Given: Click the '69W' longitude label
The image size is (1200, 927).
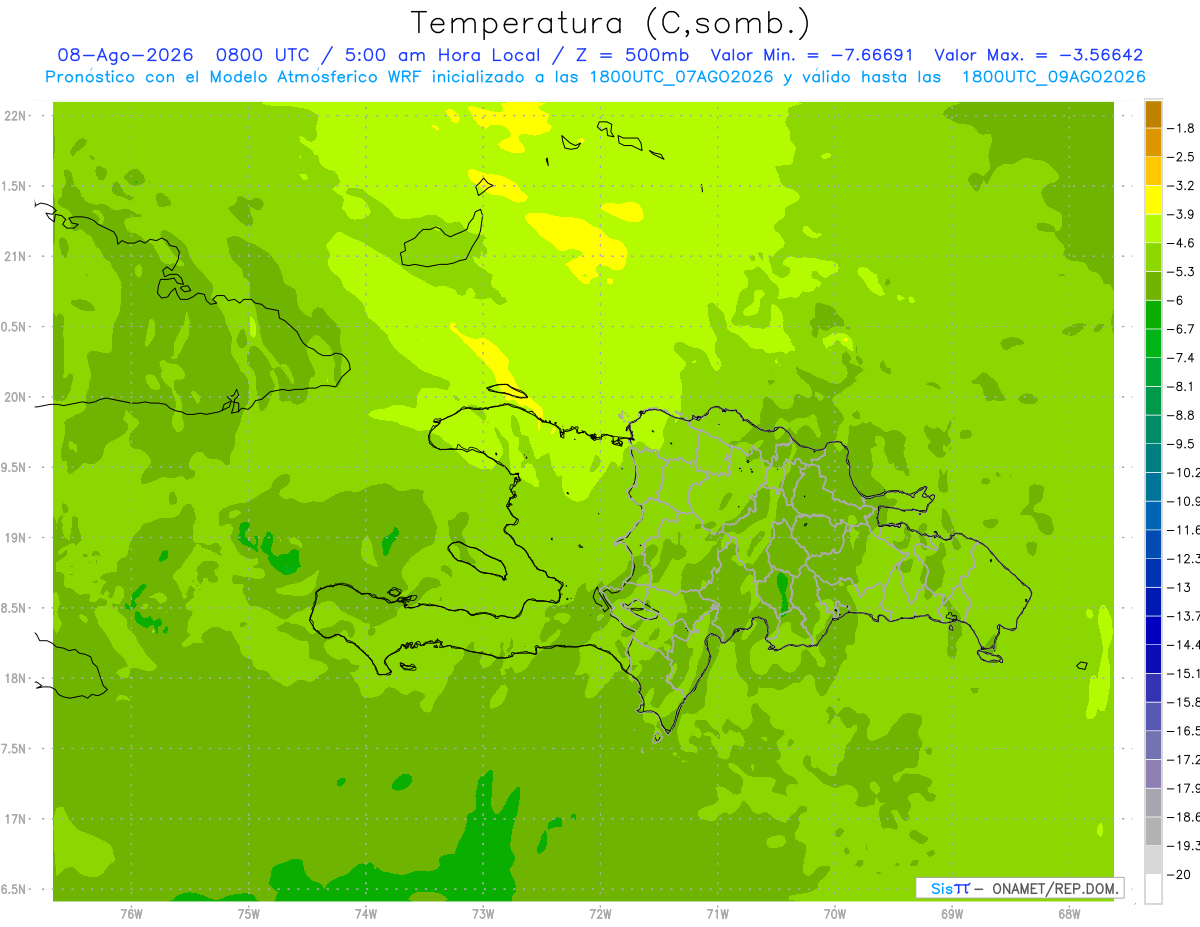Looking at the screenshot, I should (952, 913).
